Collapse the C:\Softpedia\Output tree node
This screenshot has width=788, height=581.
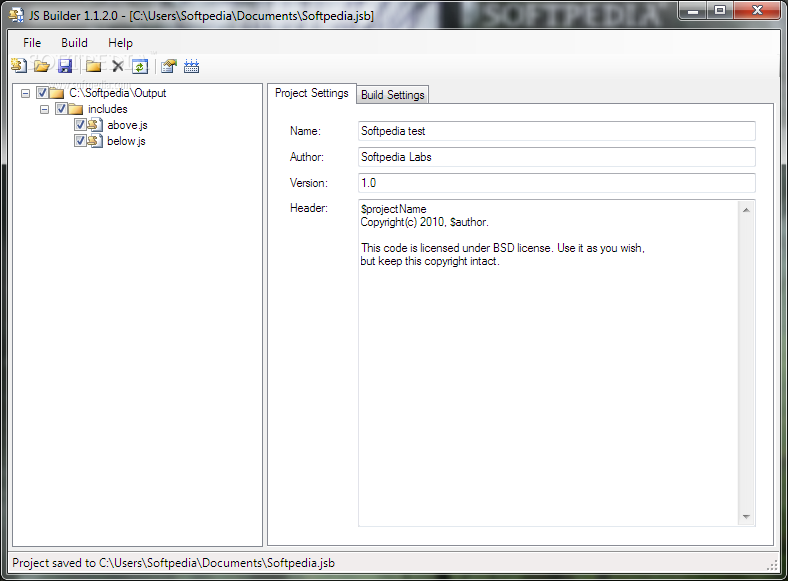[26, 93]
